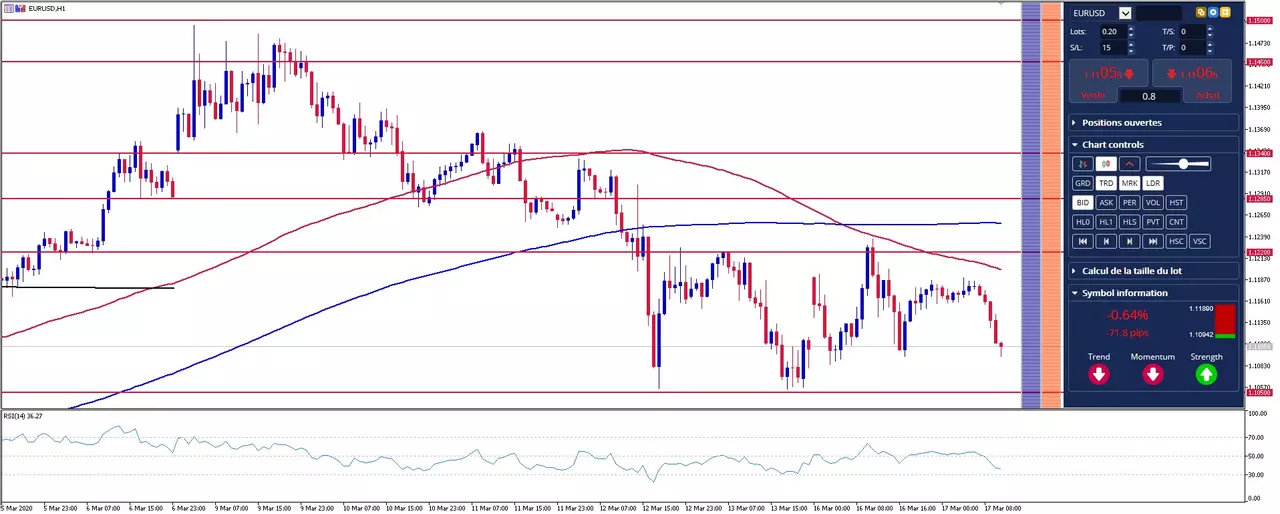Click the yellow square icon at top right
This screenshot has width=1280, height=514.
[1225, 13]
